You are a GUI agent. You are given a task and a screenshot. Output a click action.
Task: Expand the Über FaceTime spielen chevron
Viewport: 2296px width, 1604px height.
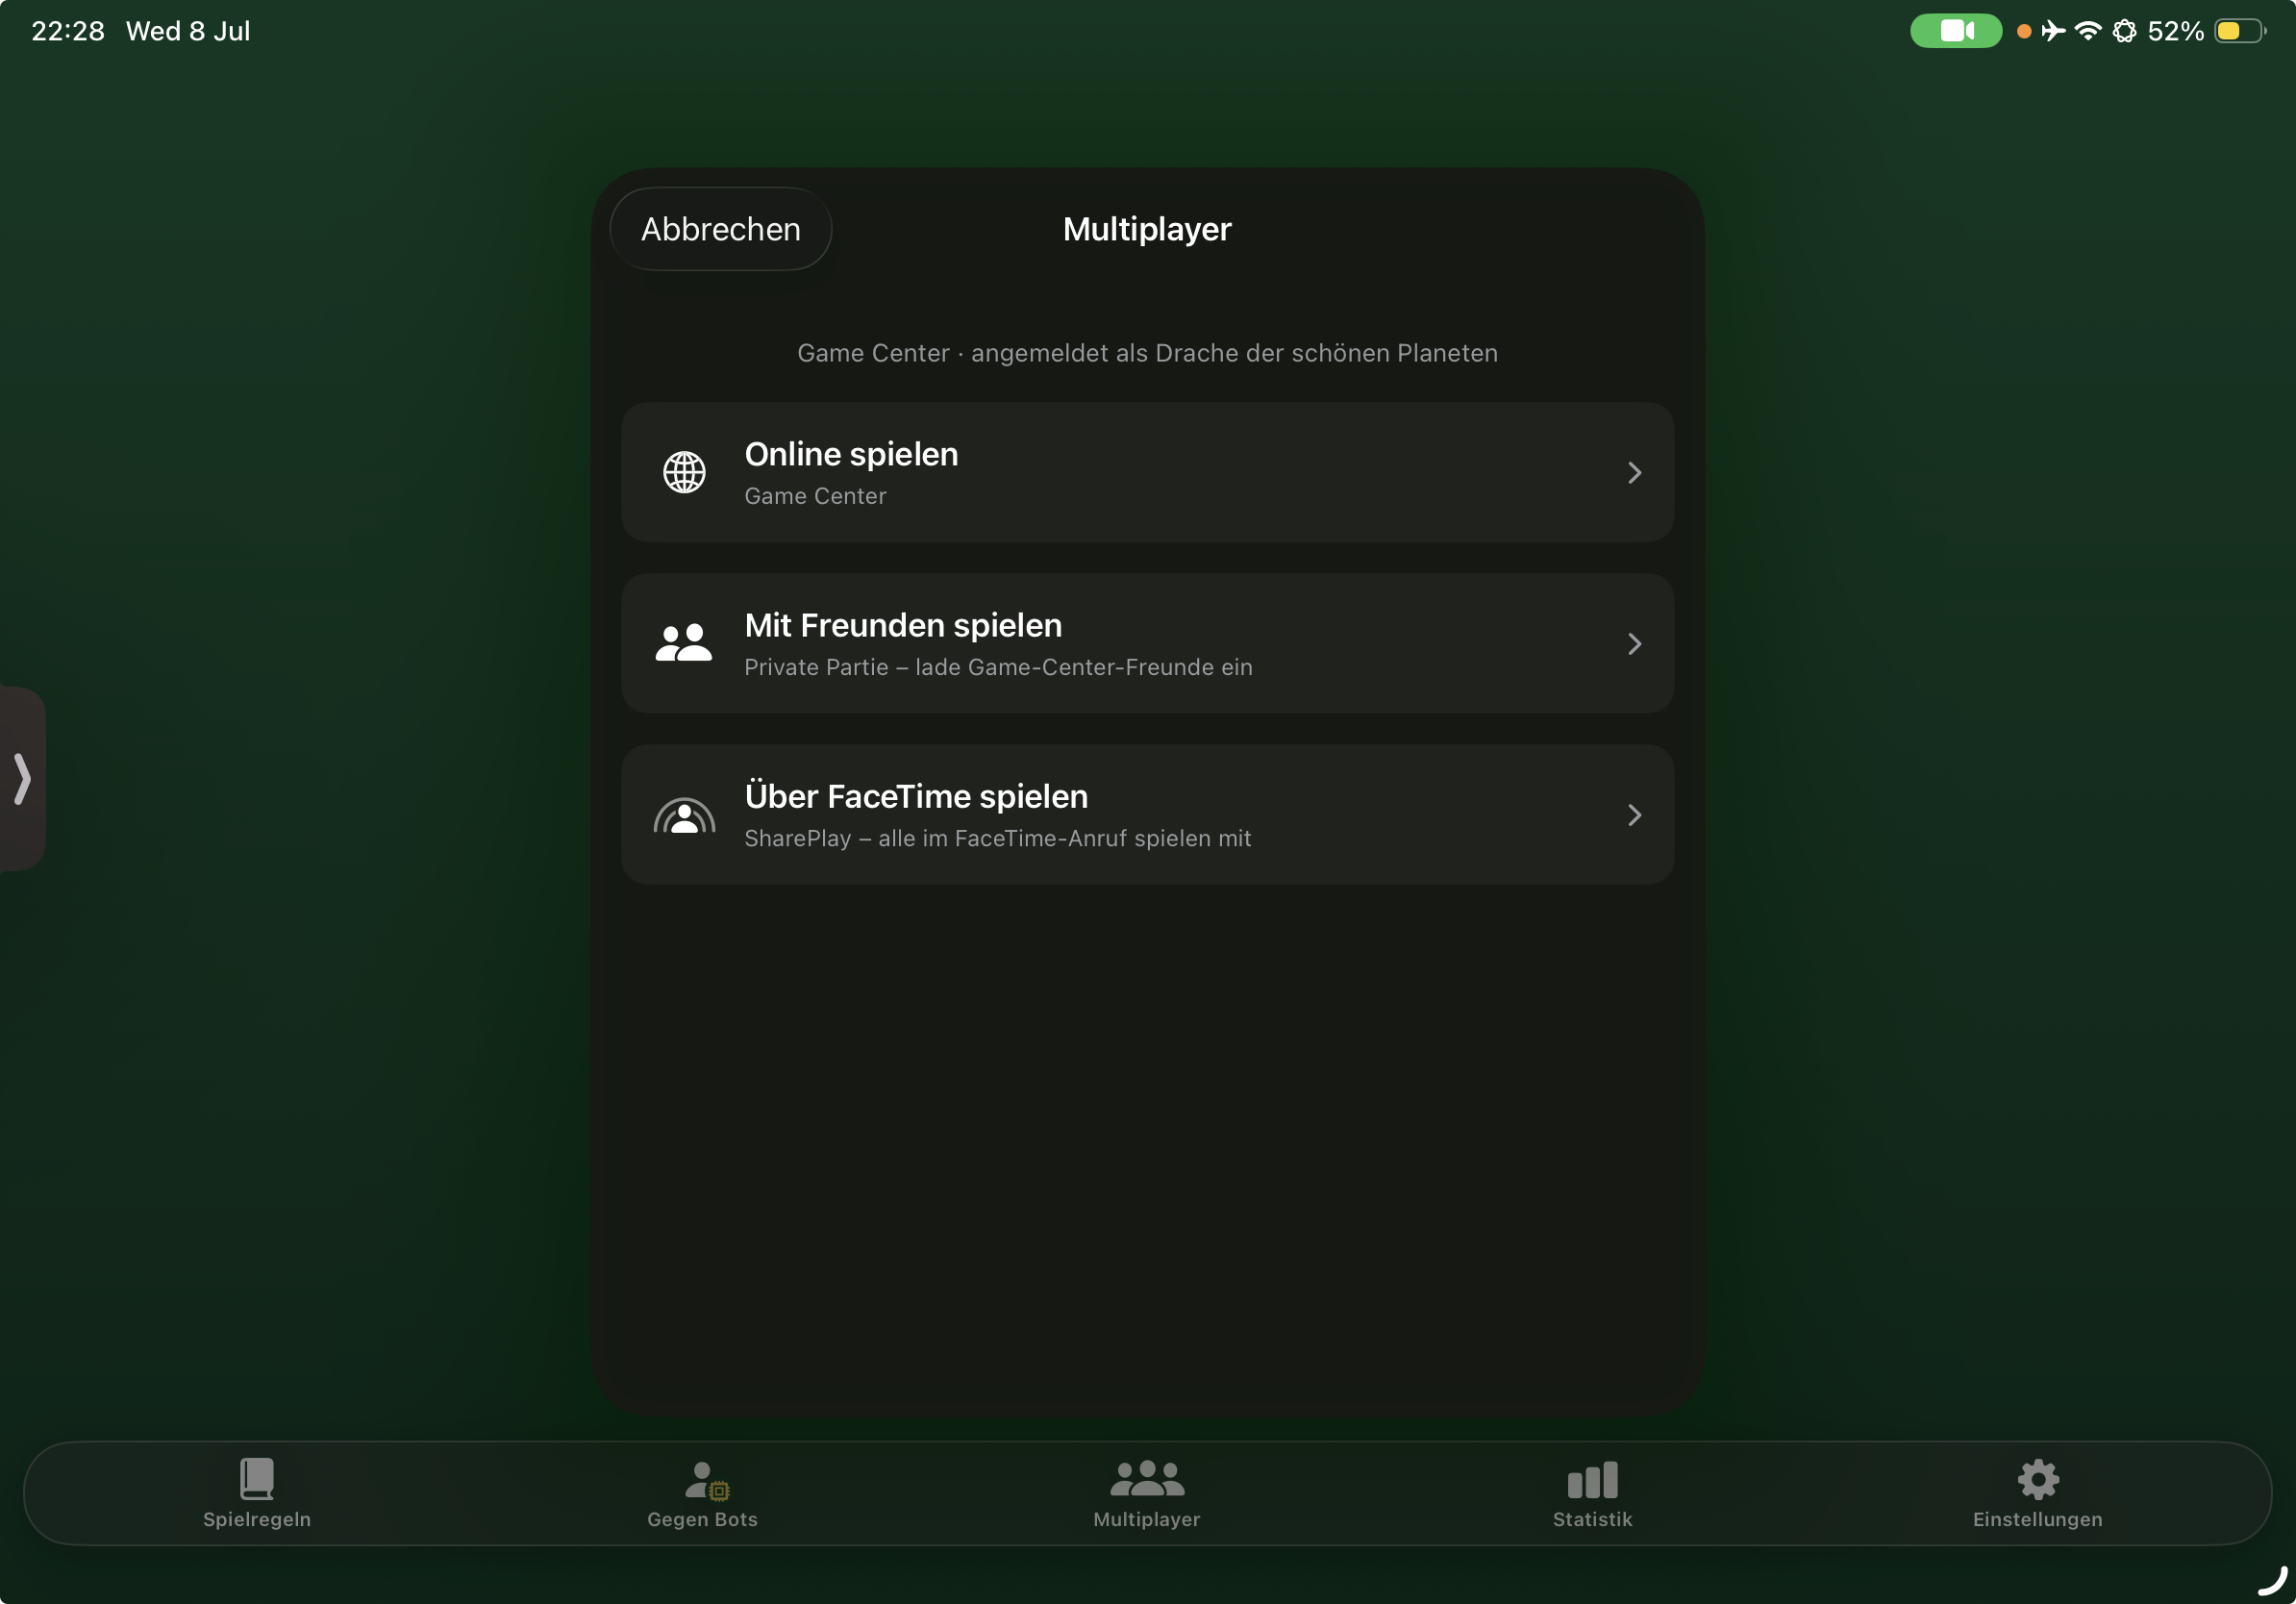click(1634, 815)
